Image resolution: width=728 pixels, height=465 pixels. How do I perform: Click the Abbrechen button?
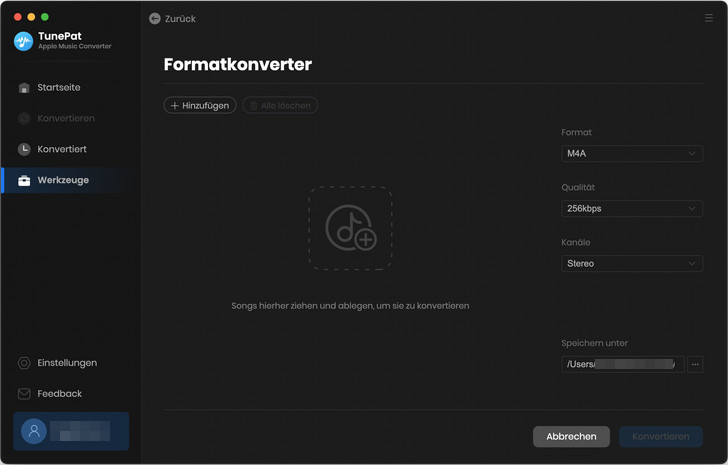click(571, 436)
